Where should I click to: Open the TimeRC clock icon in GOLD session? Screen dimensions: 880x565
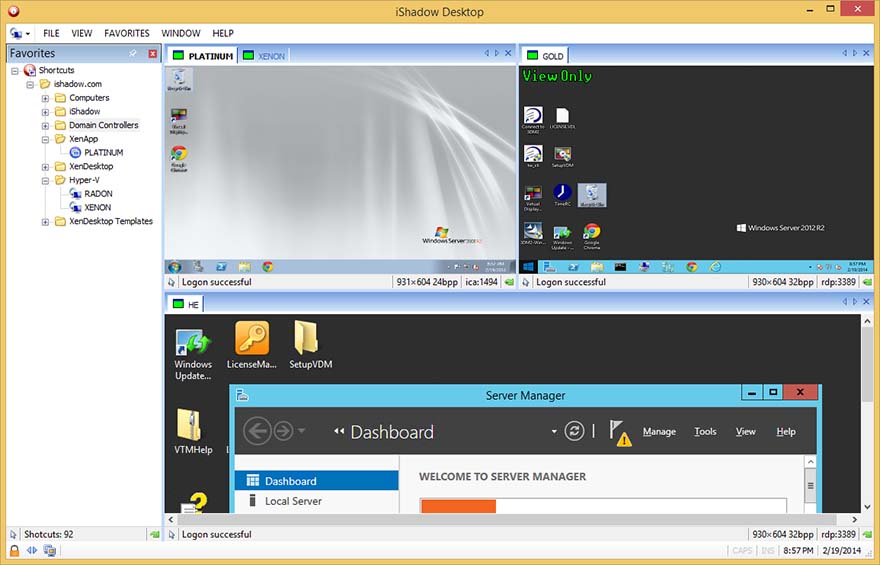click(562, 195)
